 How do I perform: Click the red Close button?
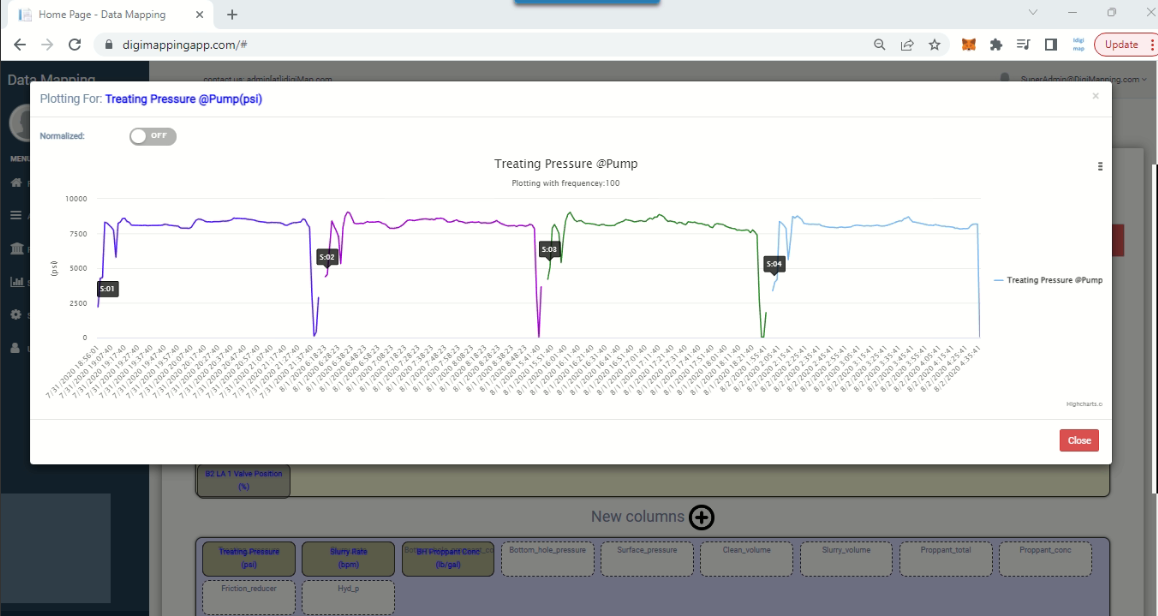pos(1079,440)
